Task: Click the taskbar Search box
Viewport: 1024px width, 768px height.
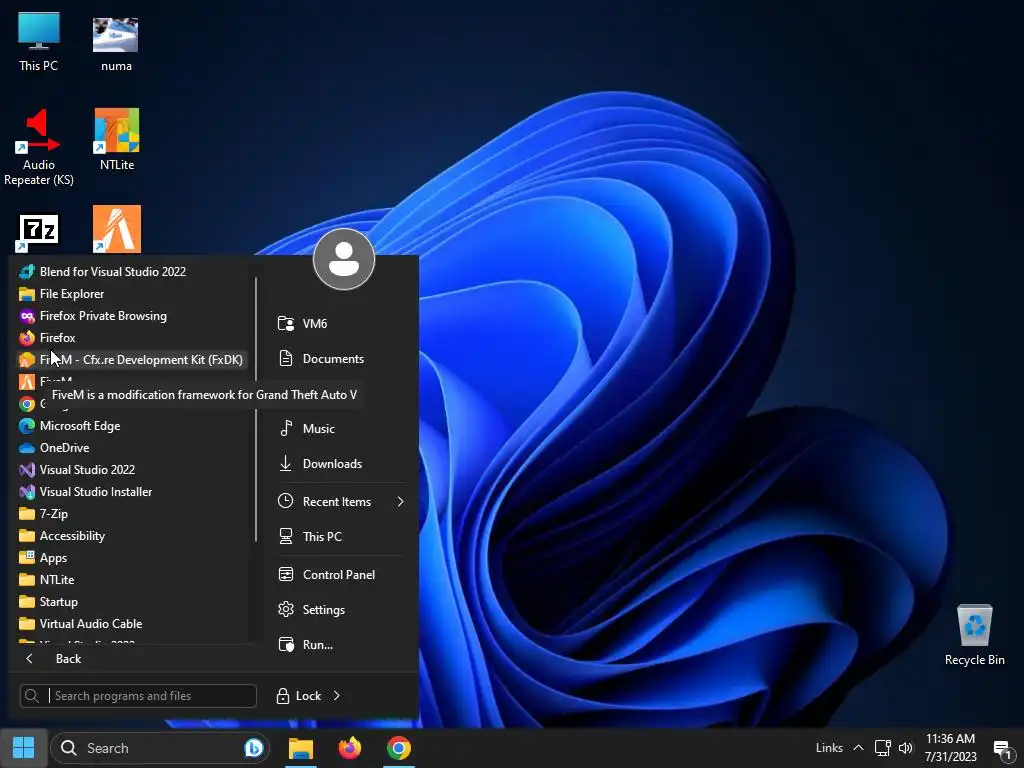Action: tap(160, 748)
